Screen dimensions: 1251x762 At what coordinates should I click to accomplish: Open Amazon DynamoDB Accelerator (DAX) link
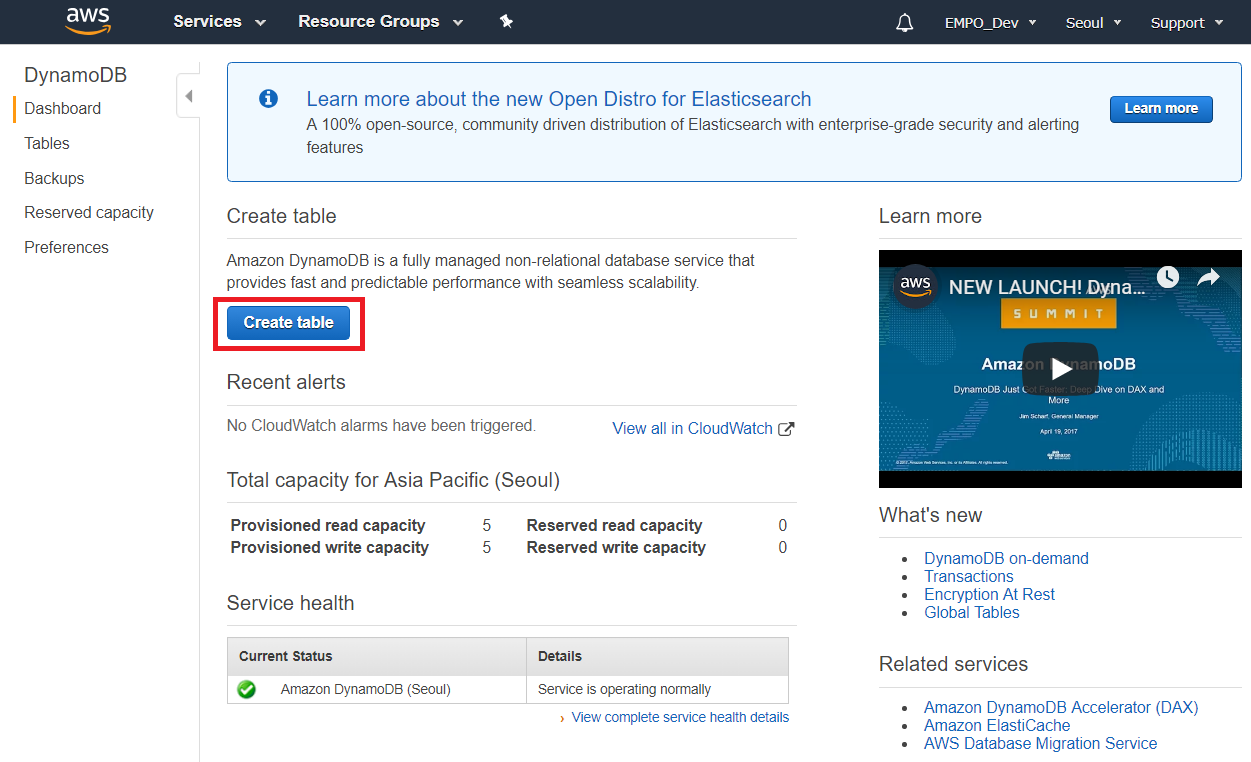click(x=1061, y=707)
